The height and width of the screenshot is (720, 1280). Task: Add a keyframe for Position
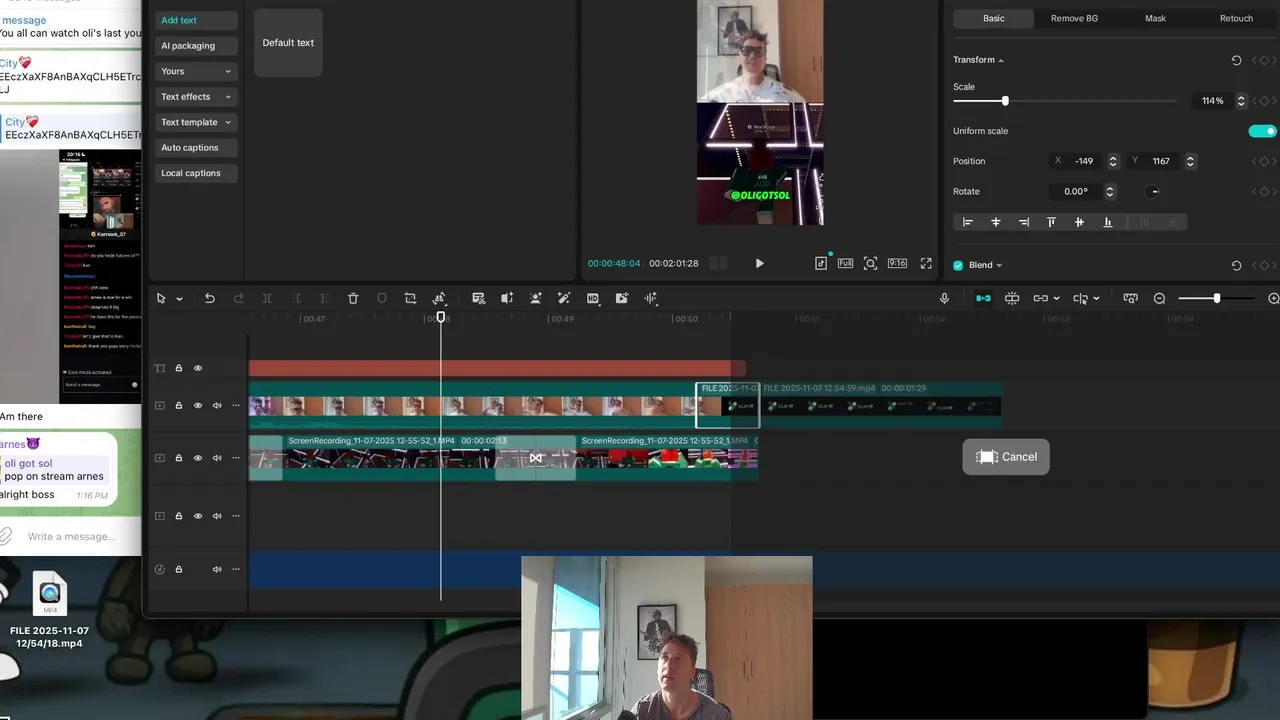coord(1264,161)
